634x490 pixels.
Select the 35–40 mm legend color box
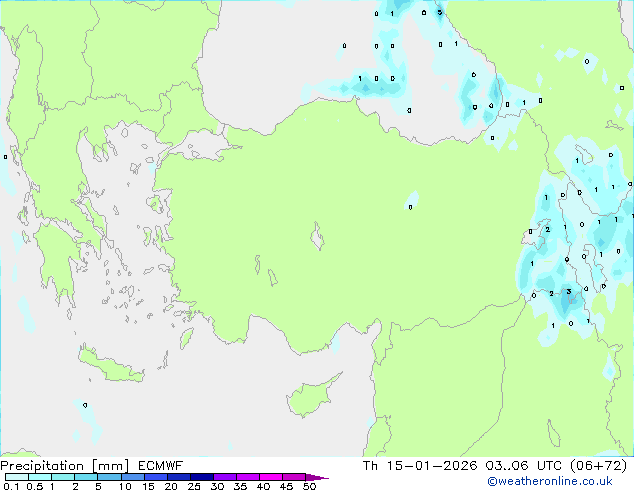(x=247, y=477)
